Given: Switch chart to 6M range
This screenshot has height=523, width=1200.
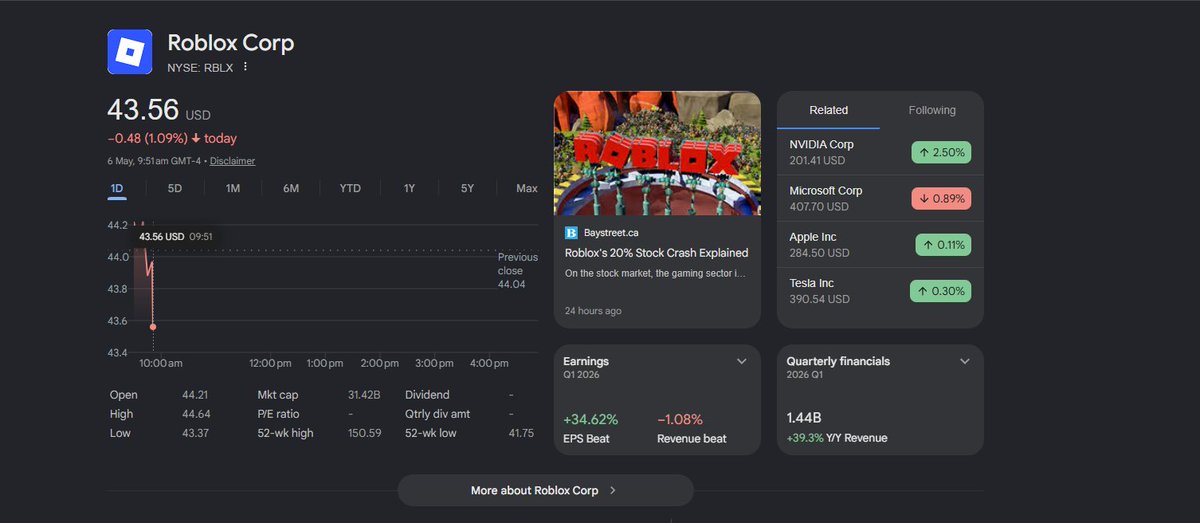Looking at the screenshot, I should point(291,189).
